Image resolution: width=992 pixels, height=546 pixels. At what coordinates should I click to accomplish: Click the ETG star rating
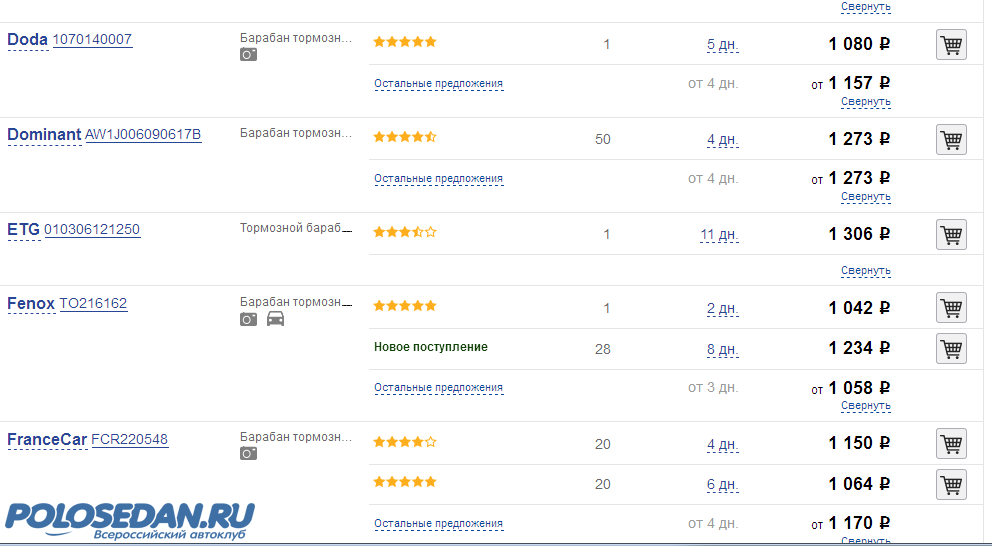coord(405,232)
